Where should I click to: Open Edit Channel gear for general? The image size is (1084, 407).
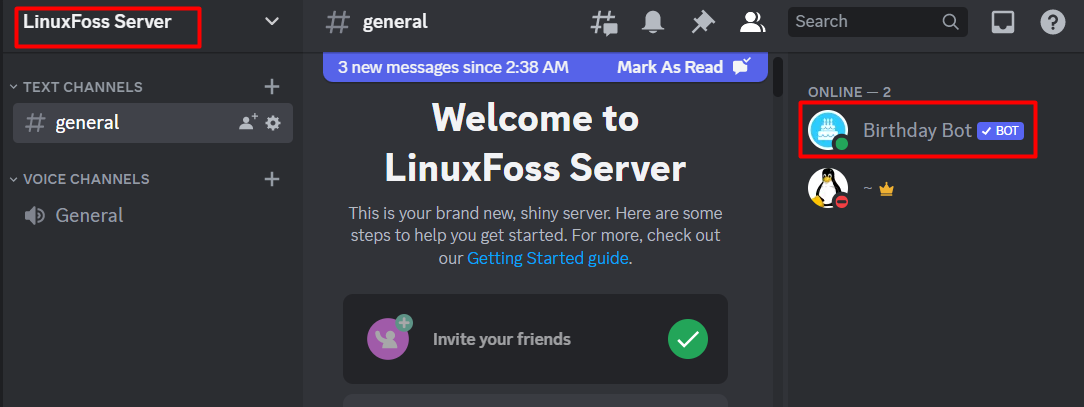point(273,123)
